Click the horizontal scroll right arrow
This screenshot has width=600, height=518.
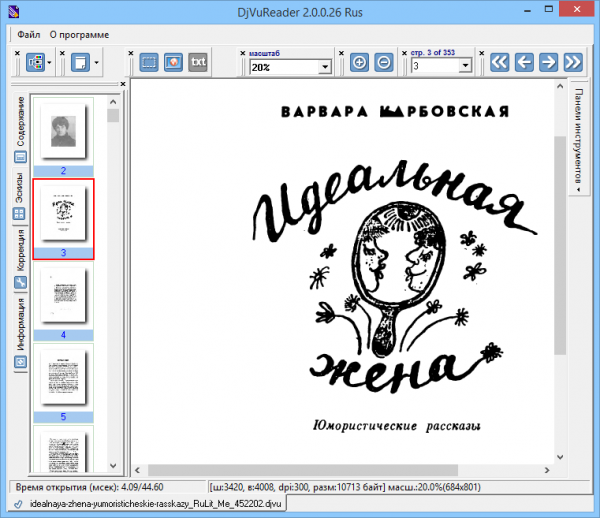pyautogui.click(x=547, y=470)
